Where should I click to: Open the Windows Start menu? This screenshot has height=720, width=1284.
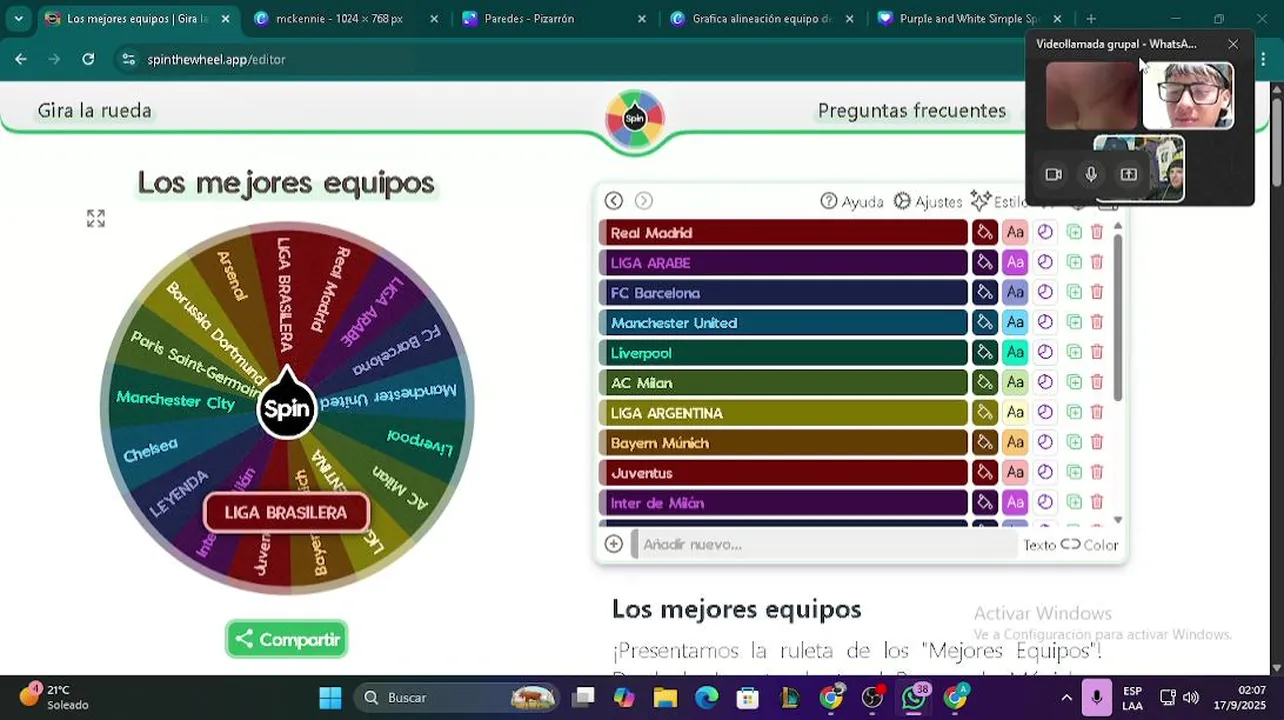tap(330, 697)
